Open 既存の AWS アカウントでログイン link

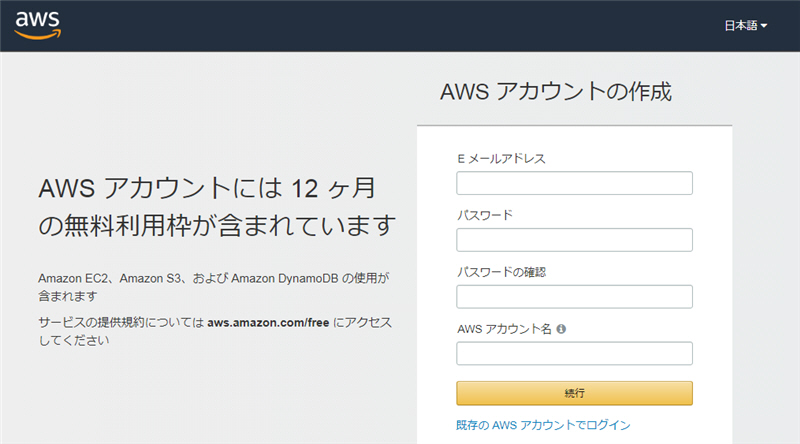coord(543,425)
